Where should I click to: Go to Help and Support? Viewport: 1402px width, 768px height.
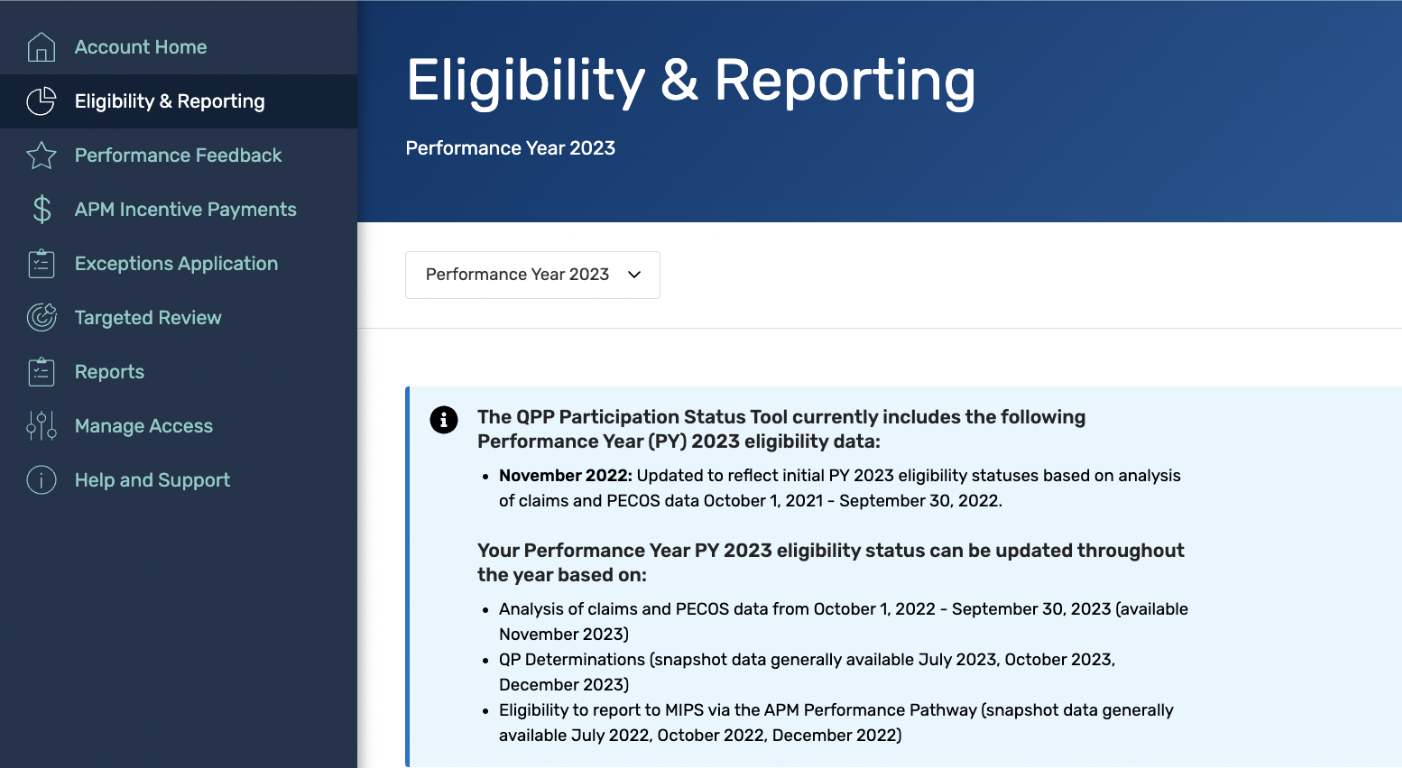coord(152,479)
